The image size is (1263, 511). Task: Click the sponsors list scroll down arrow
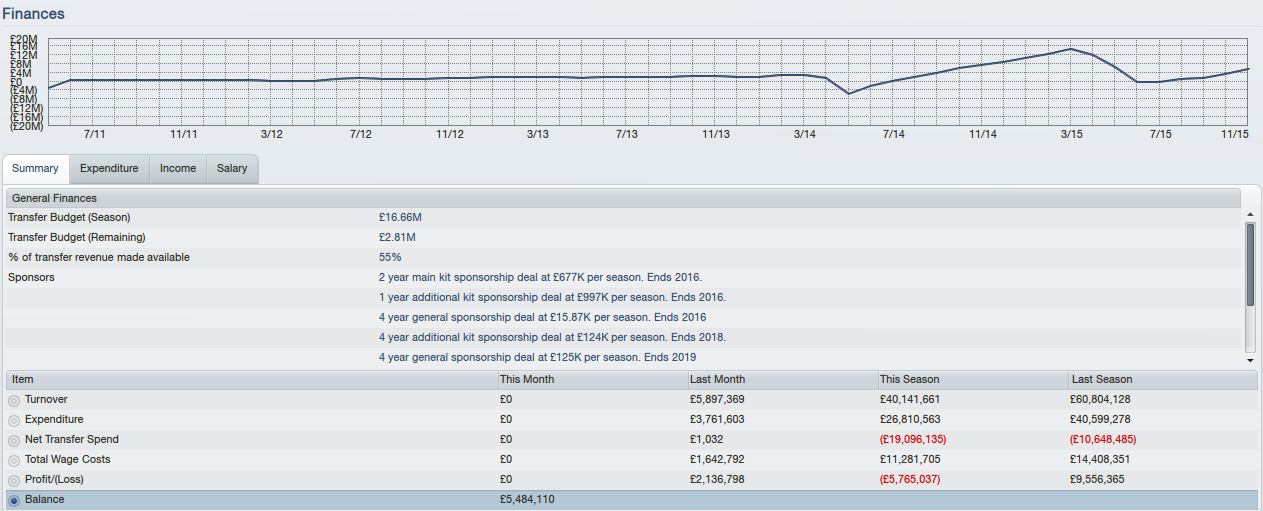(x=1250, y=360)
